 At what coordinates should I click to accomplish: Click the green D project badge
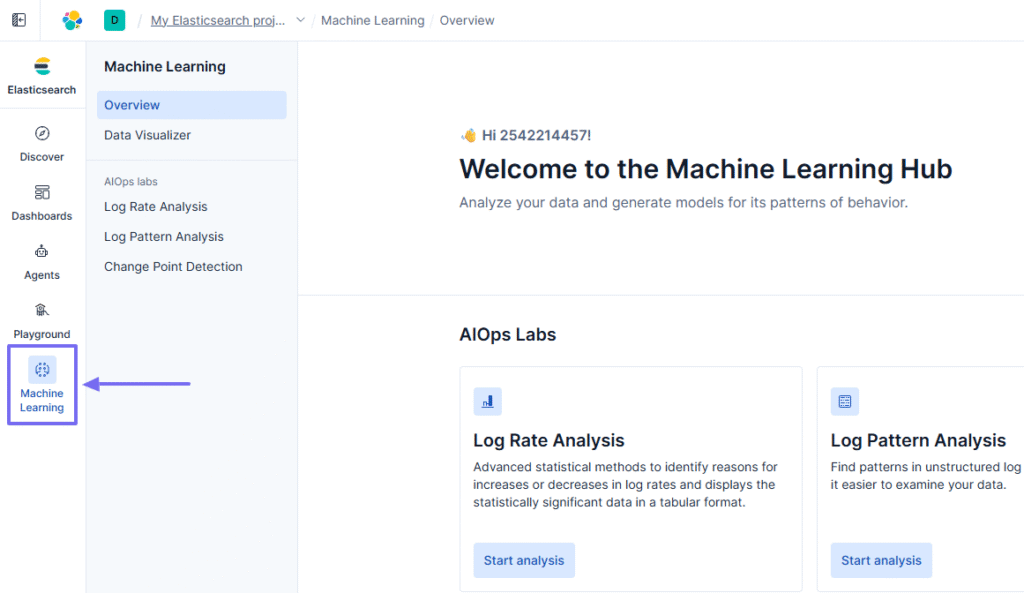(113, 19)
